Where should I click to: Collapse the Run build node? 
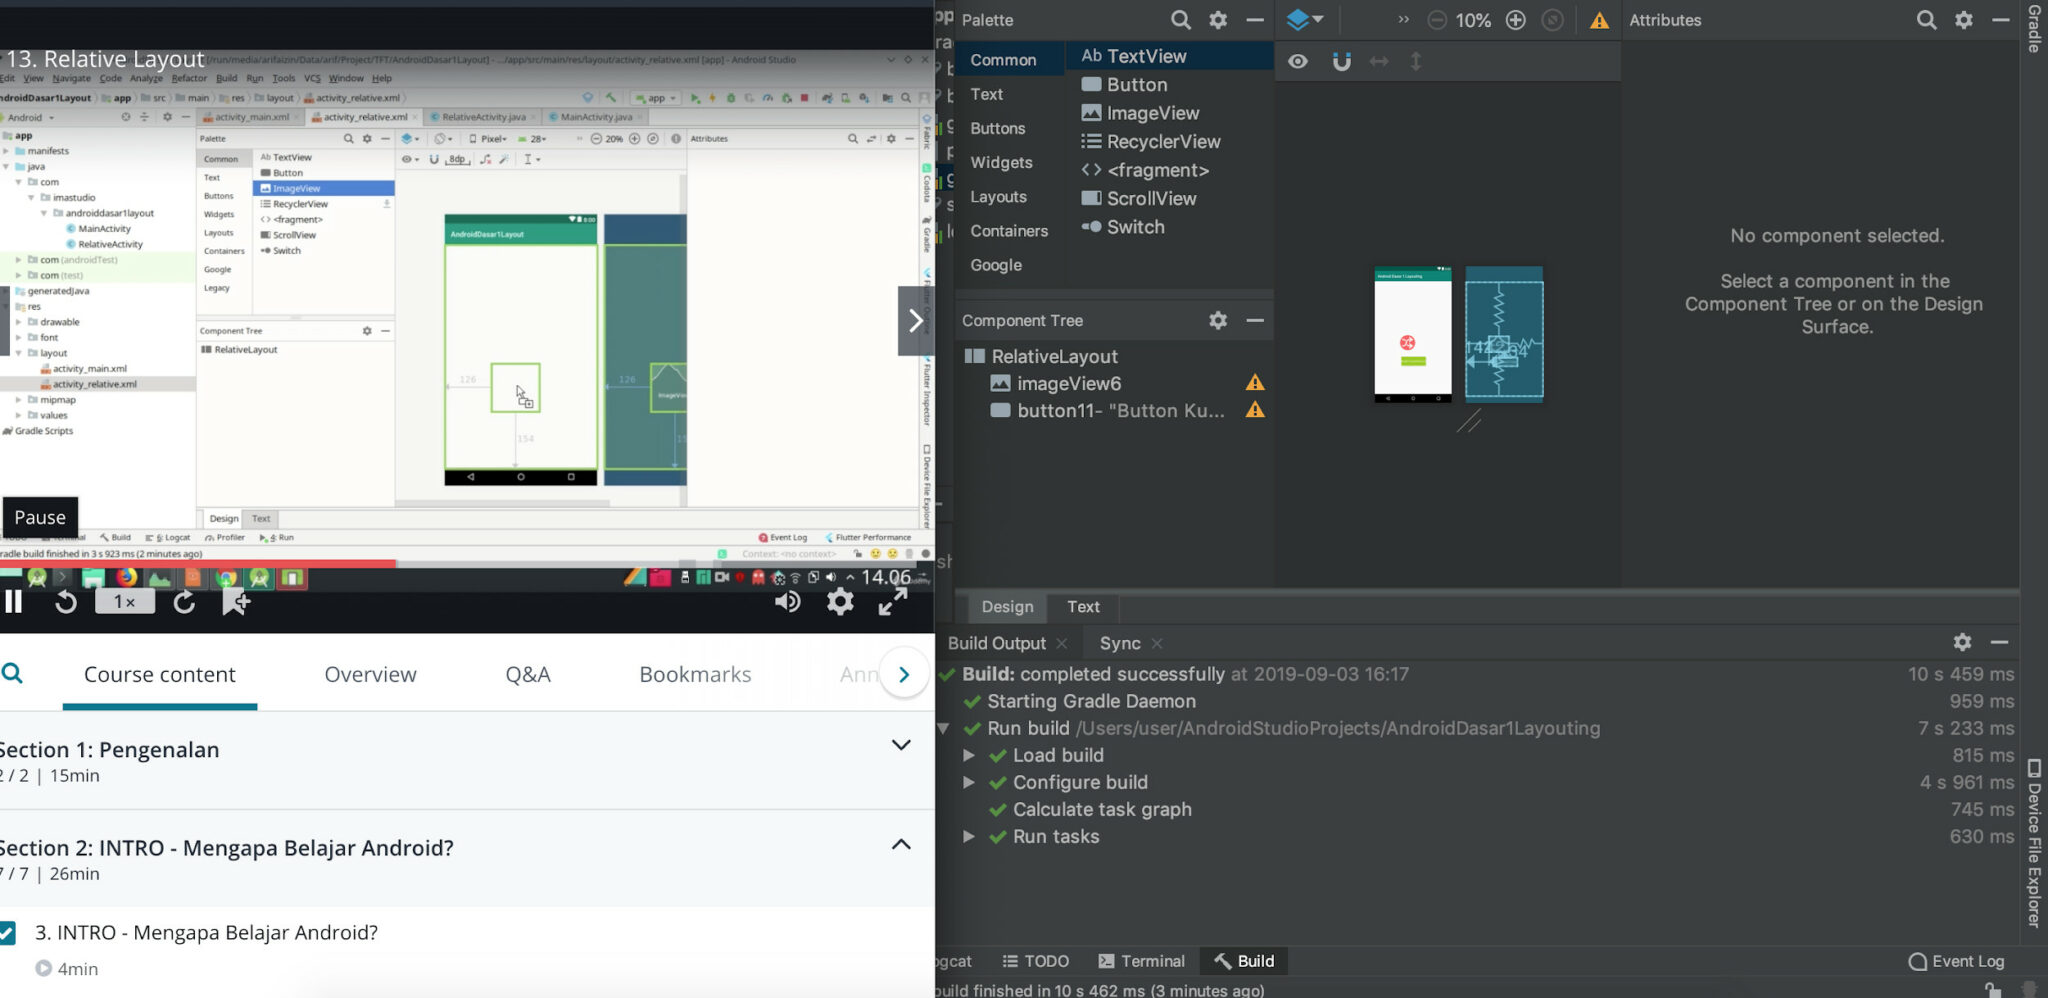943,728
